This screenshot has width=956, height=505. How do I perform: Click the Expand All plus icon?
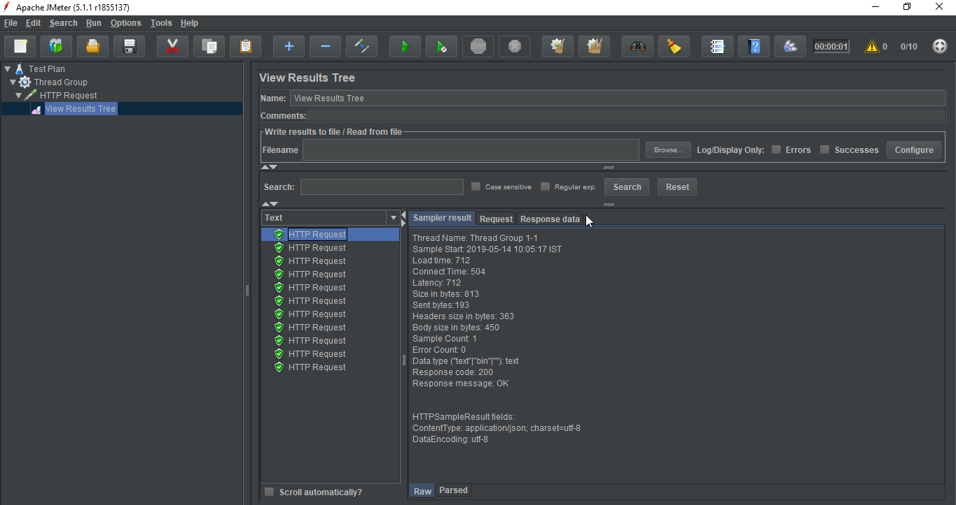coord(289,46)
